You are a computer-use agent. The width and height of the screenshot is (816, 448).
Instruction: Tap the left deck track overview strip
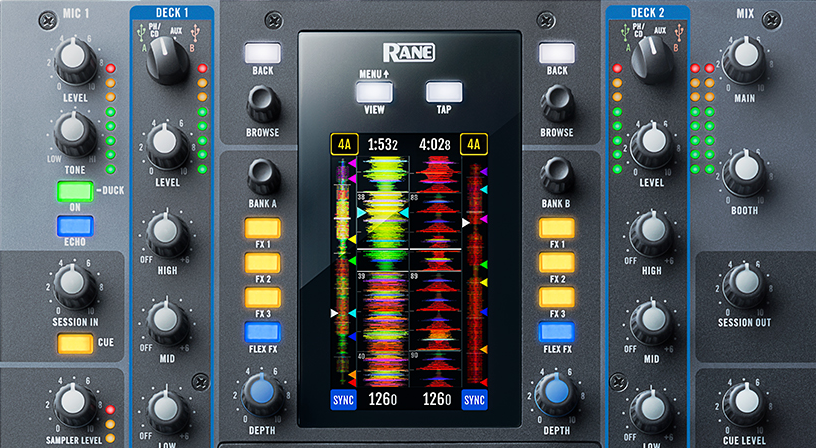(x=343, y=272)
